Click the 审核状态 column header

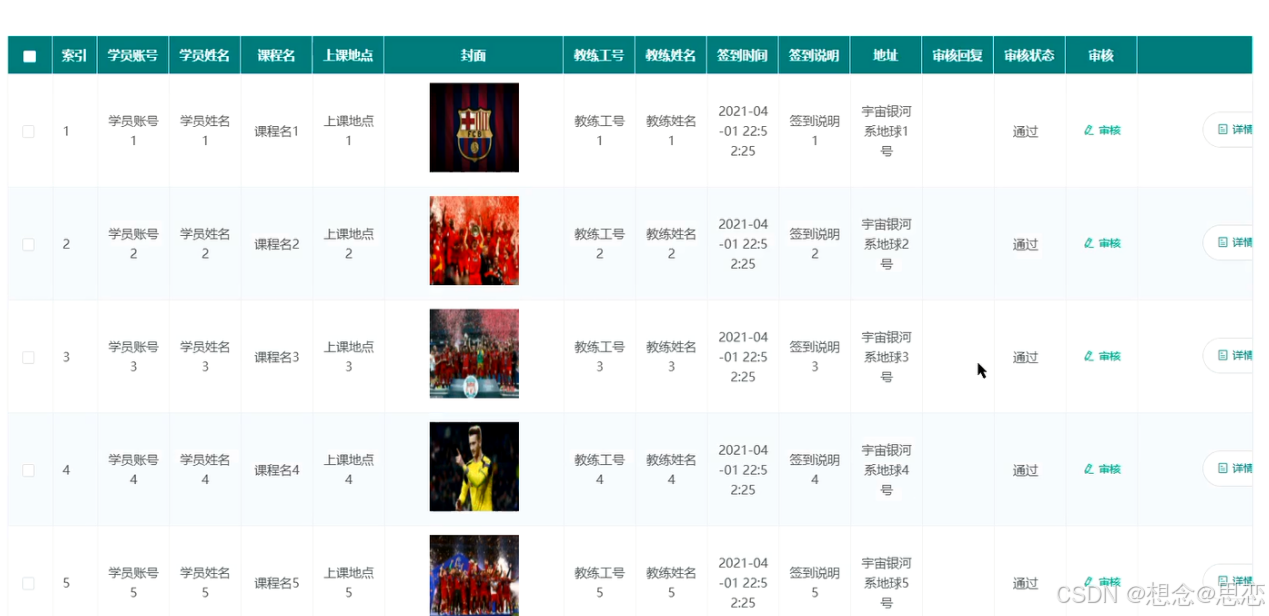(x=1029, y=56)
